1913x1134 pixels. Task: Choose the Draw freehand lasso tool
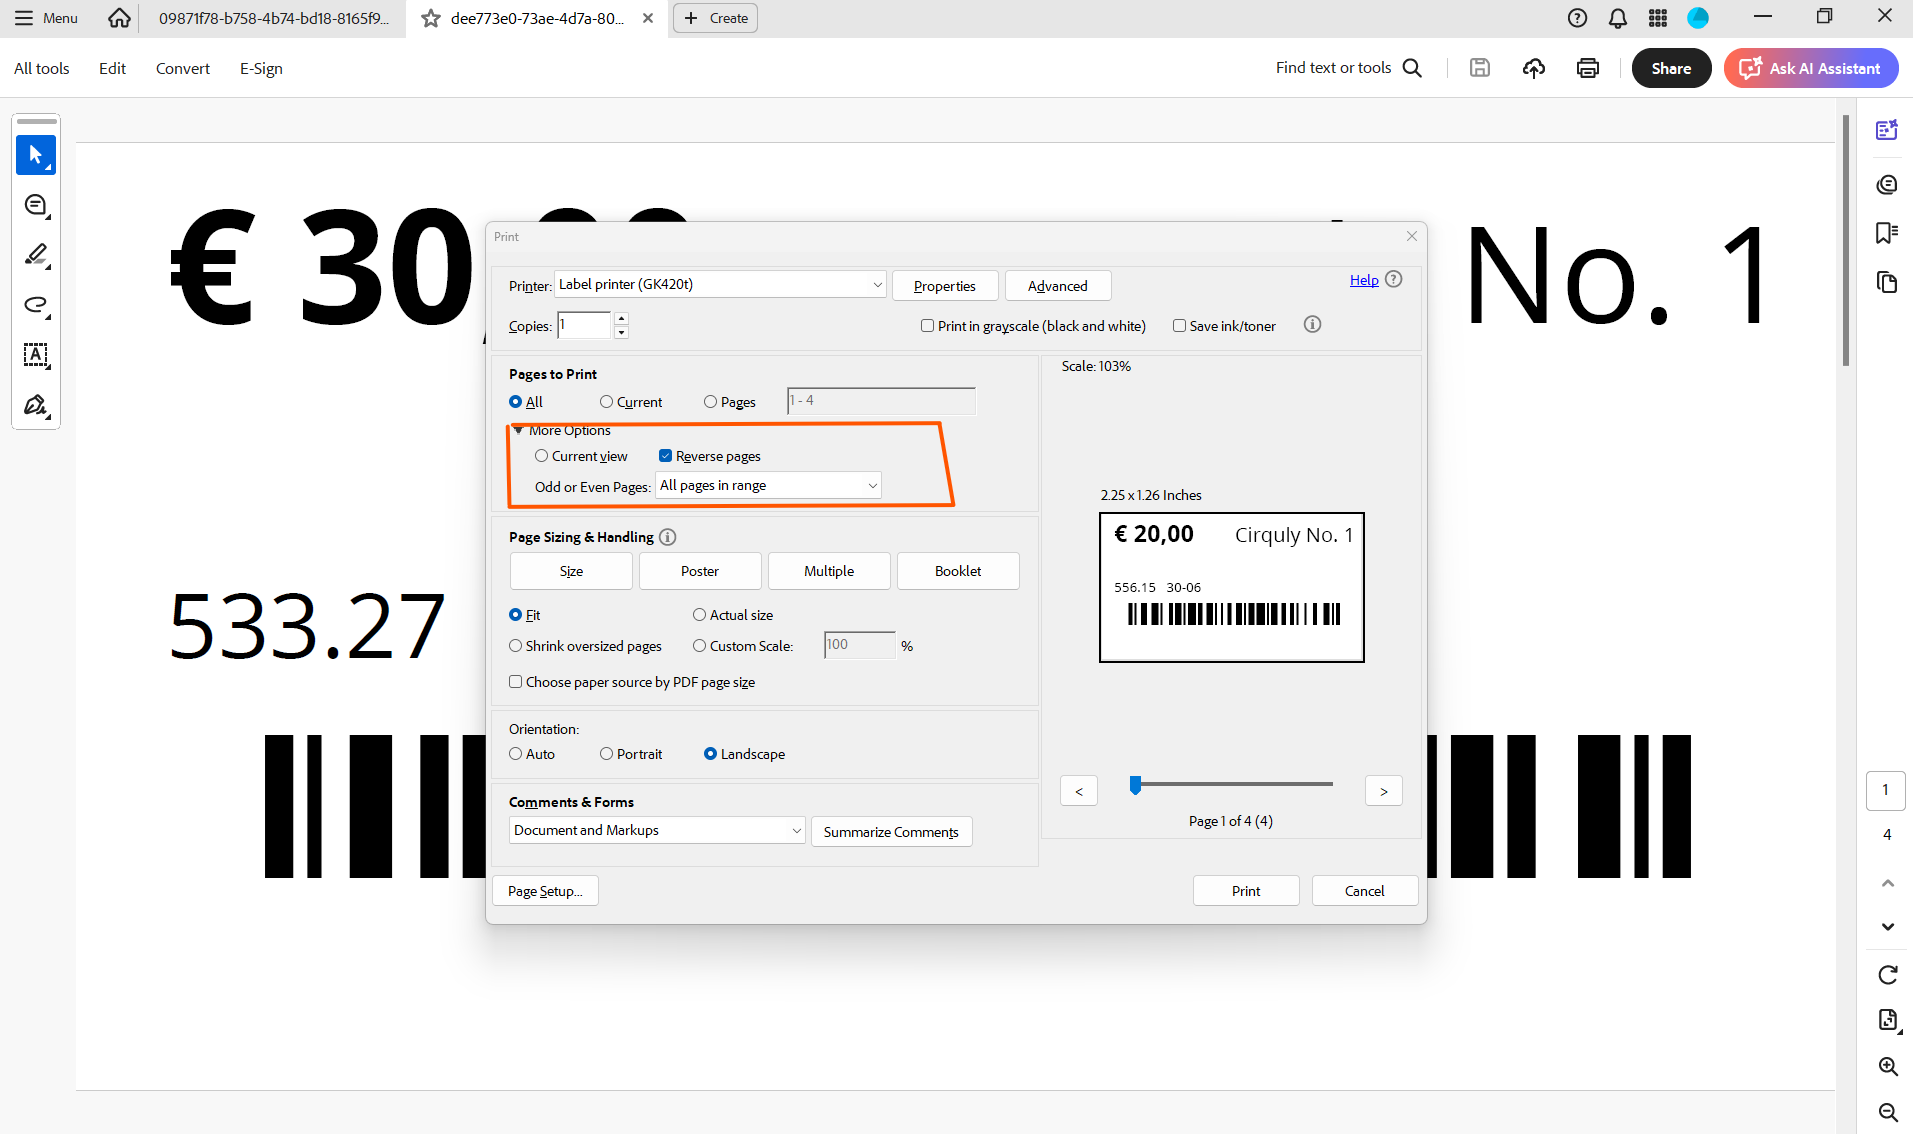point(36,305)
